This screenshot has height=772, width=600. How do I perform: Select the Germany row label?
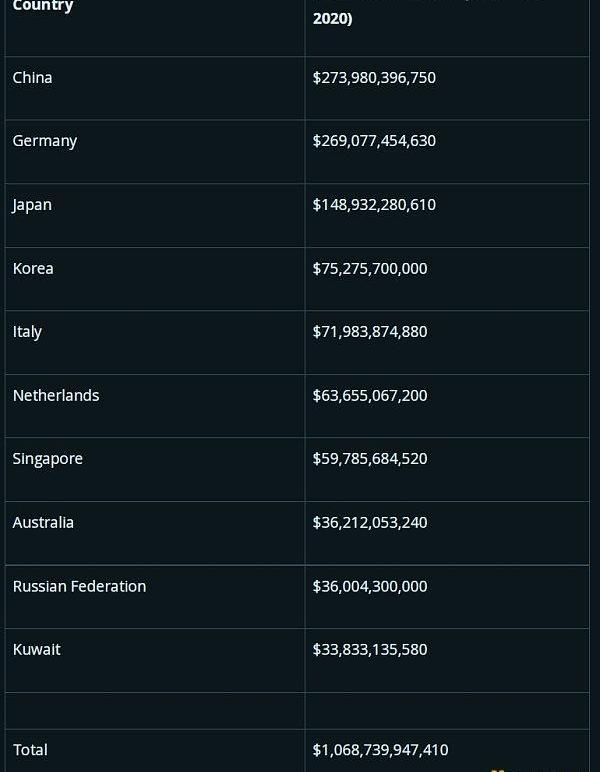click(45, 141)
